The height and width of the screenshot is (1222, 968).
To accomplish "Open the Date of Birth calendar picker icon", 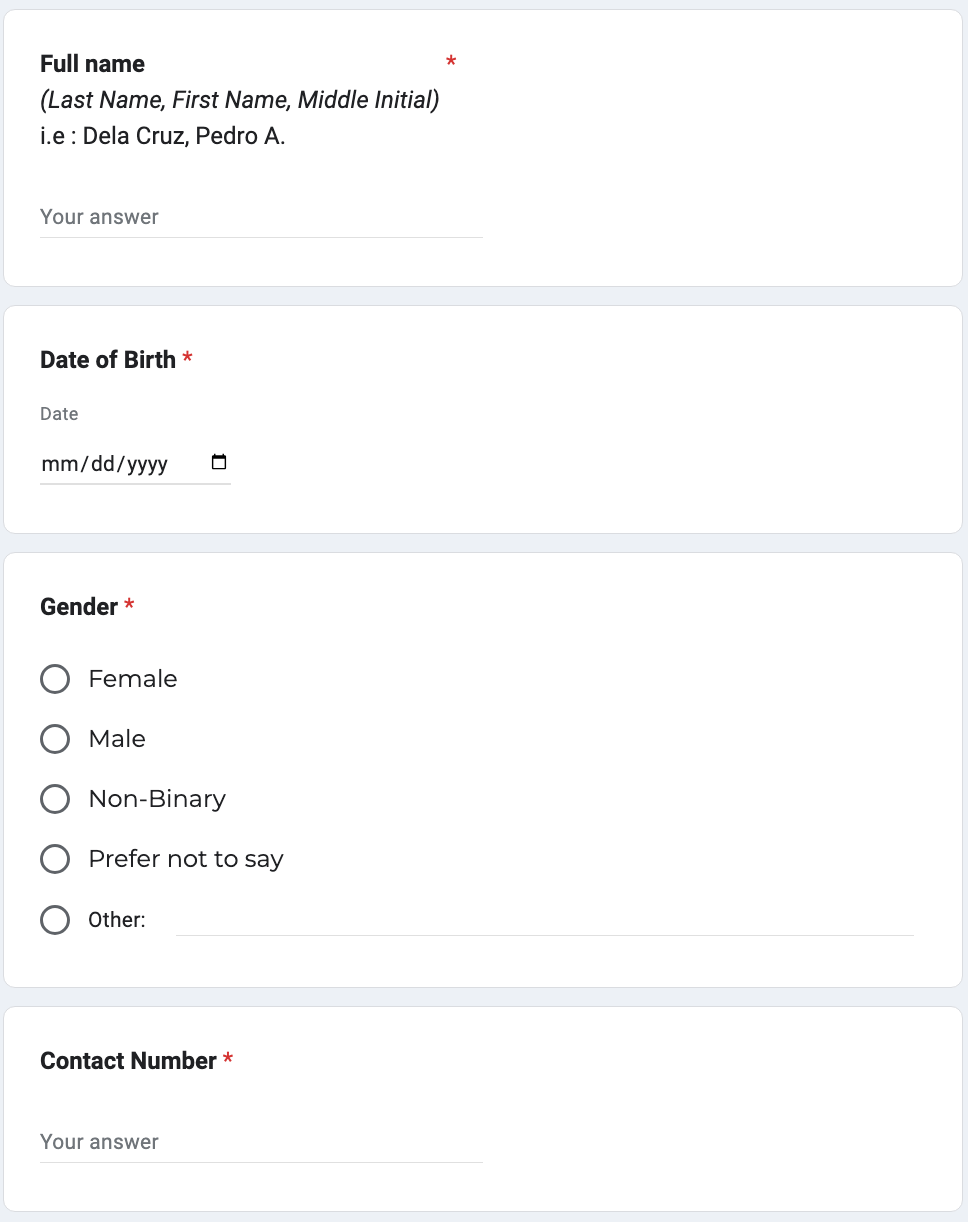I will coord(220,463).
